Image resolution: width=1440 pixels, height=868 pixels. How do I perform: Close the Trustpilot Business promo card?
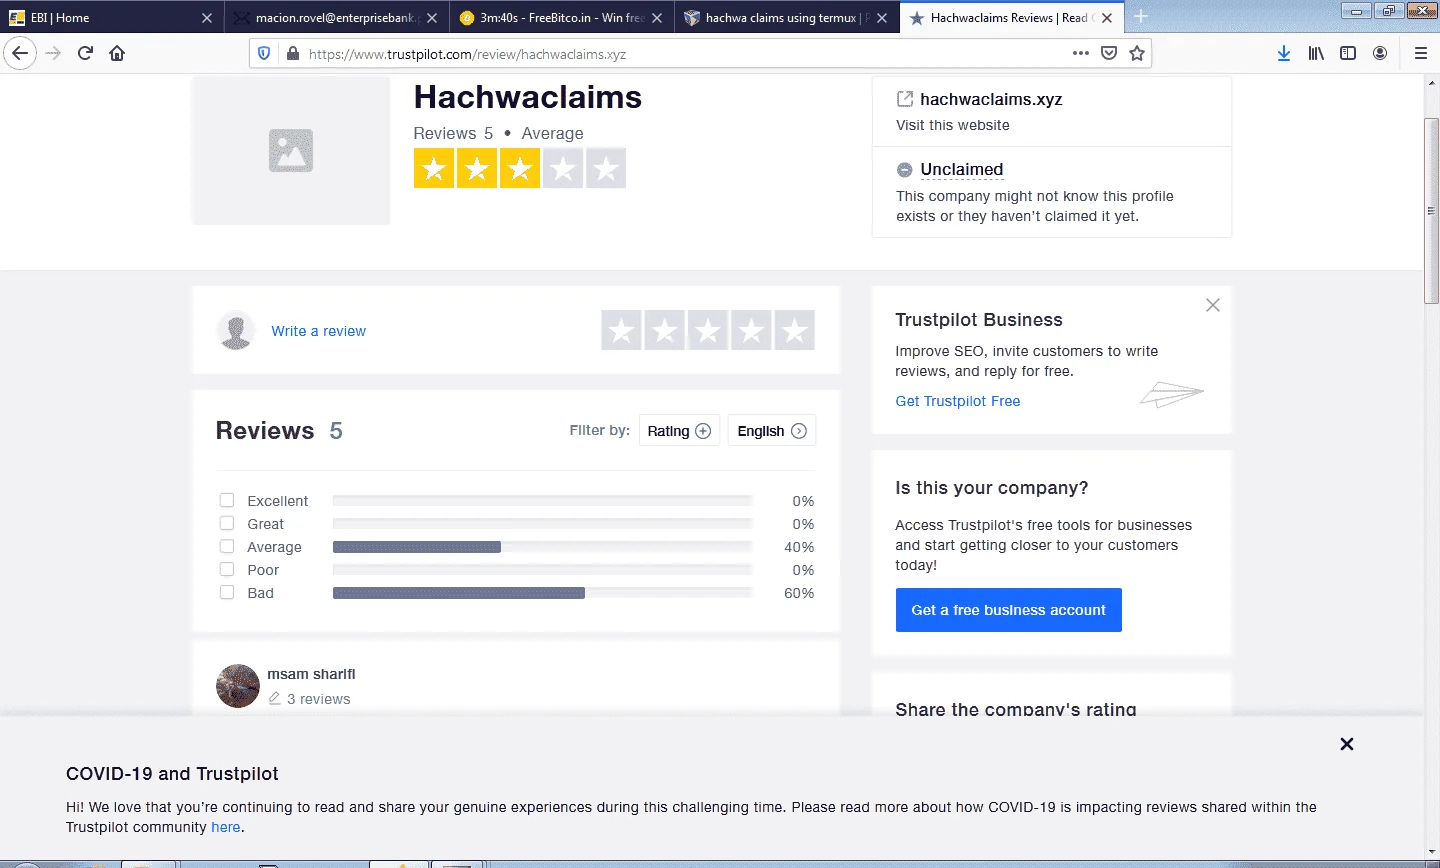pos(1213,305)
